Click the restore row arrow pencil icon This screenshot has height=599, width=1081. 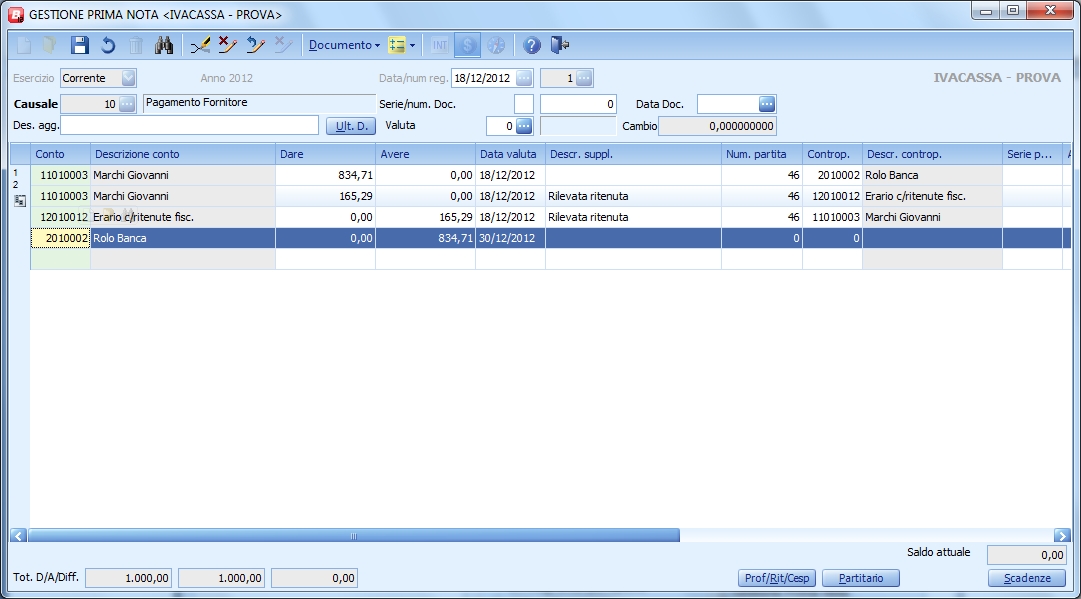pos(256,45)
